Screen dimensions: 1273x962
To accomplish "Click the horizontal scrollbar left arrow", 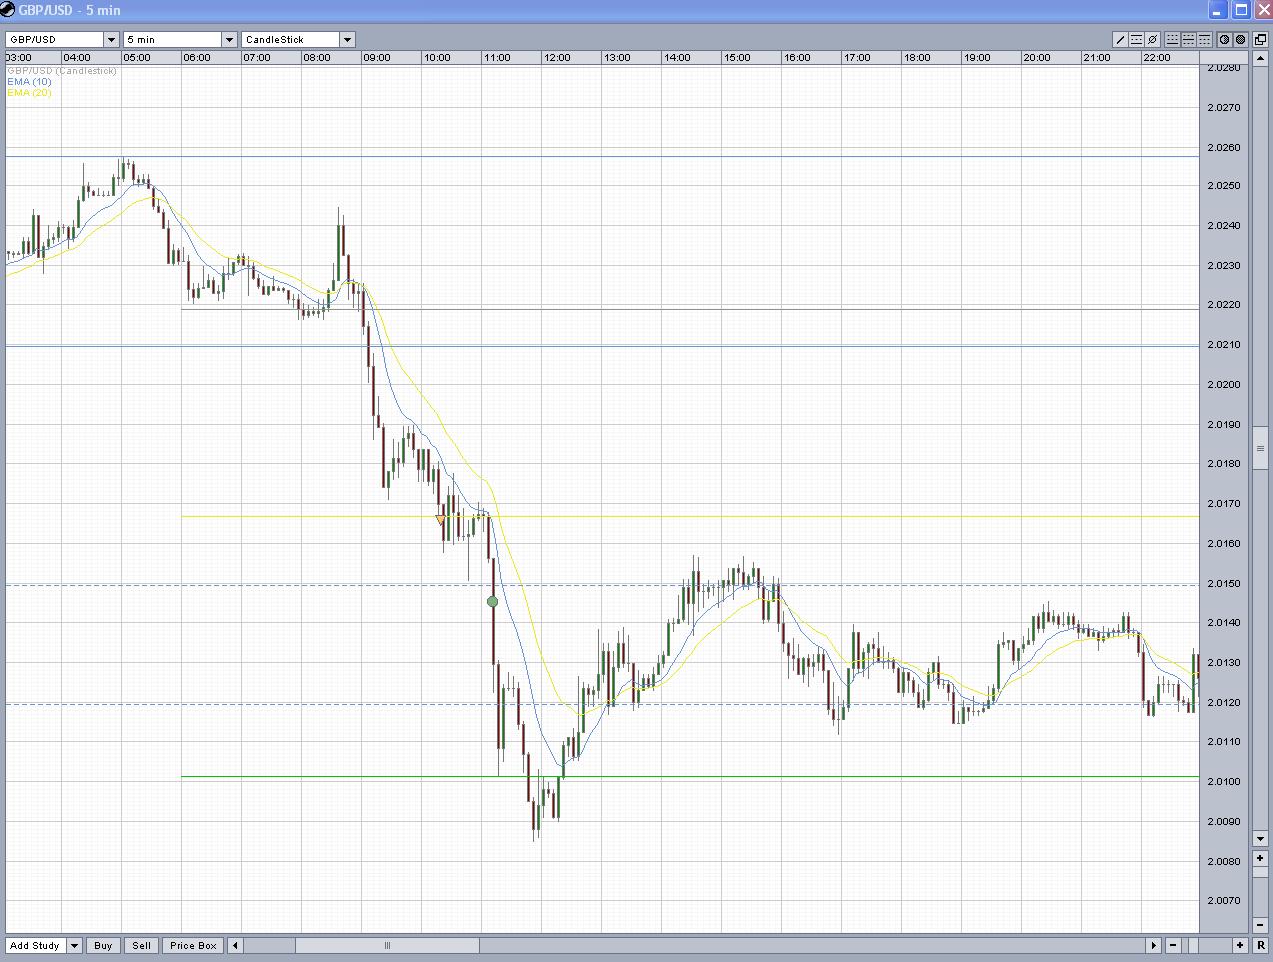I will click(x=235, y=945).
